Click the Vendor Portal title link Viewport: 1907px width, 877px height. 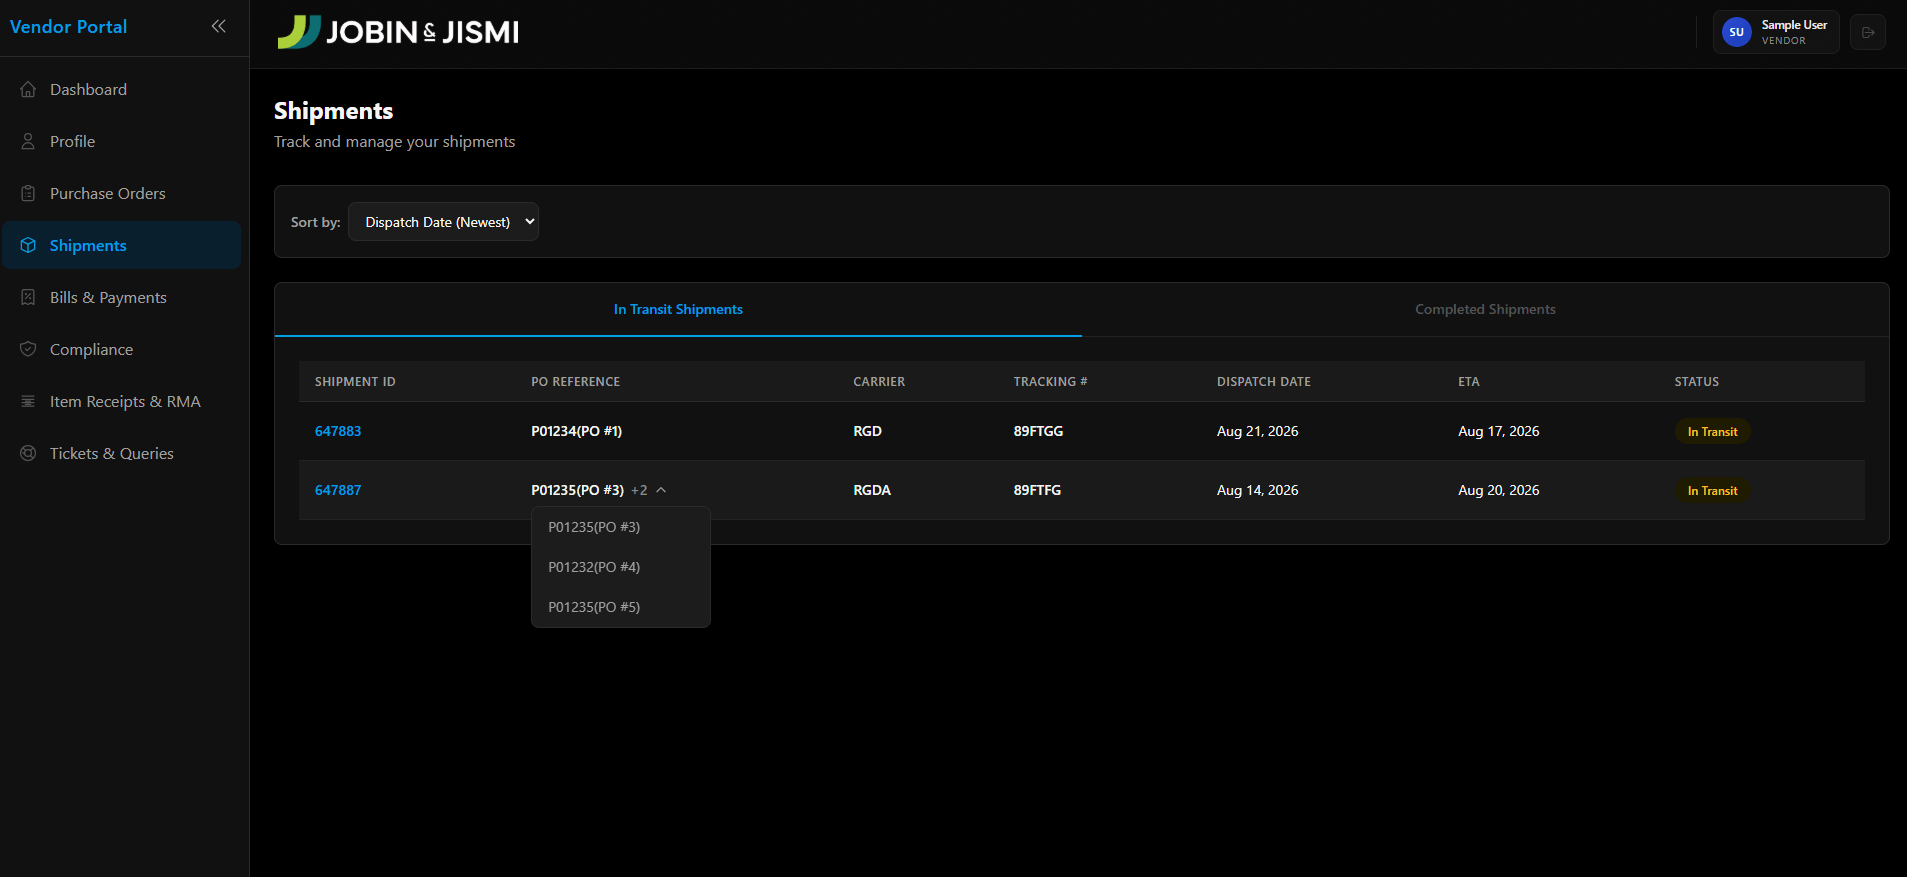(x=68, y=27)
